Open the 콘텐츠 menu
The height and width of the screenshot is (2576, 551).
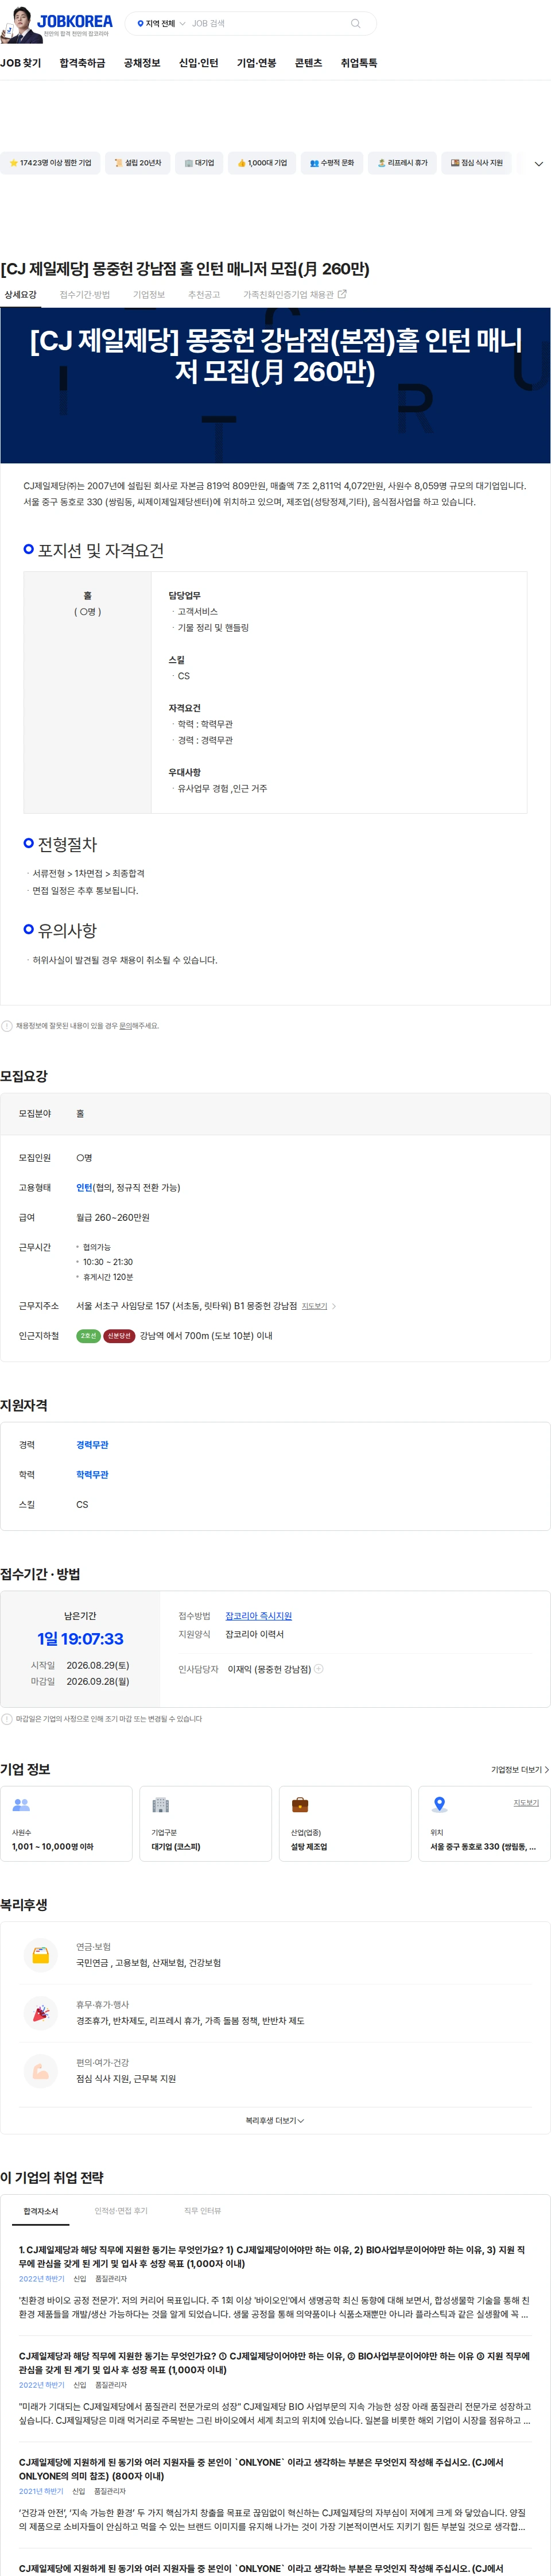(308, 63)
